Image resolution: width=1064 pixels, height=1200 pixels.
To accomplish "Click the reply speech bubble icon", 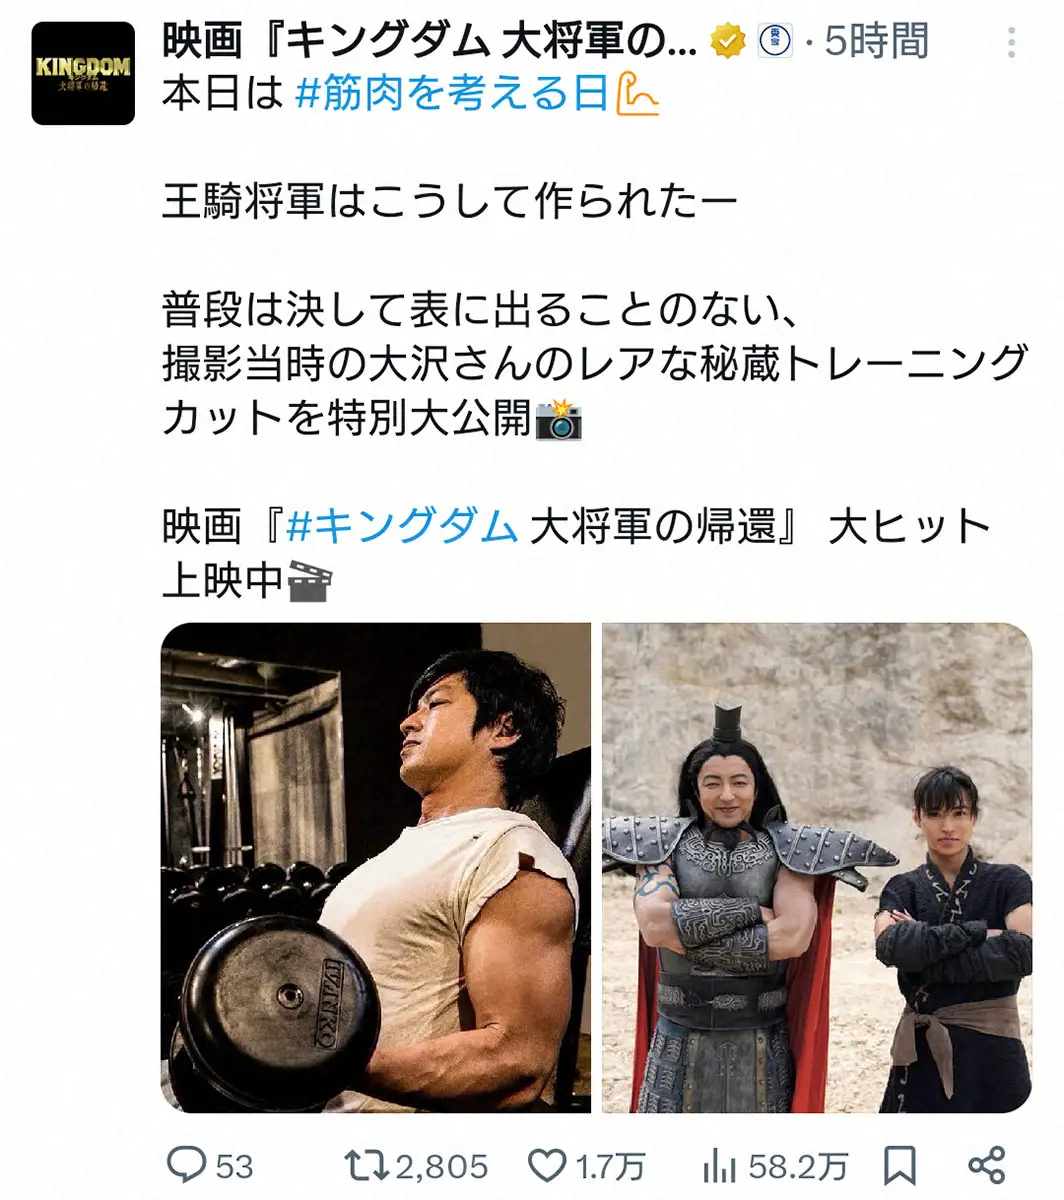I will click(x=186, y=1164).
